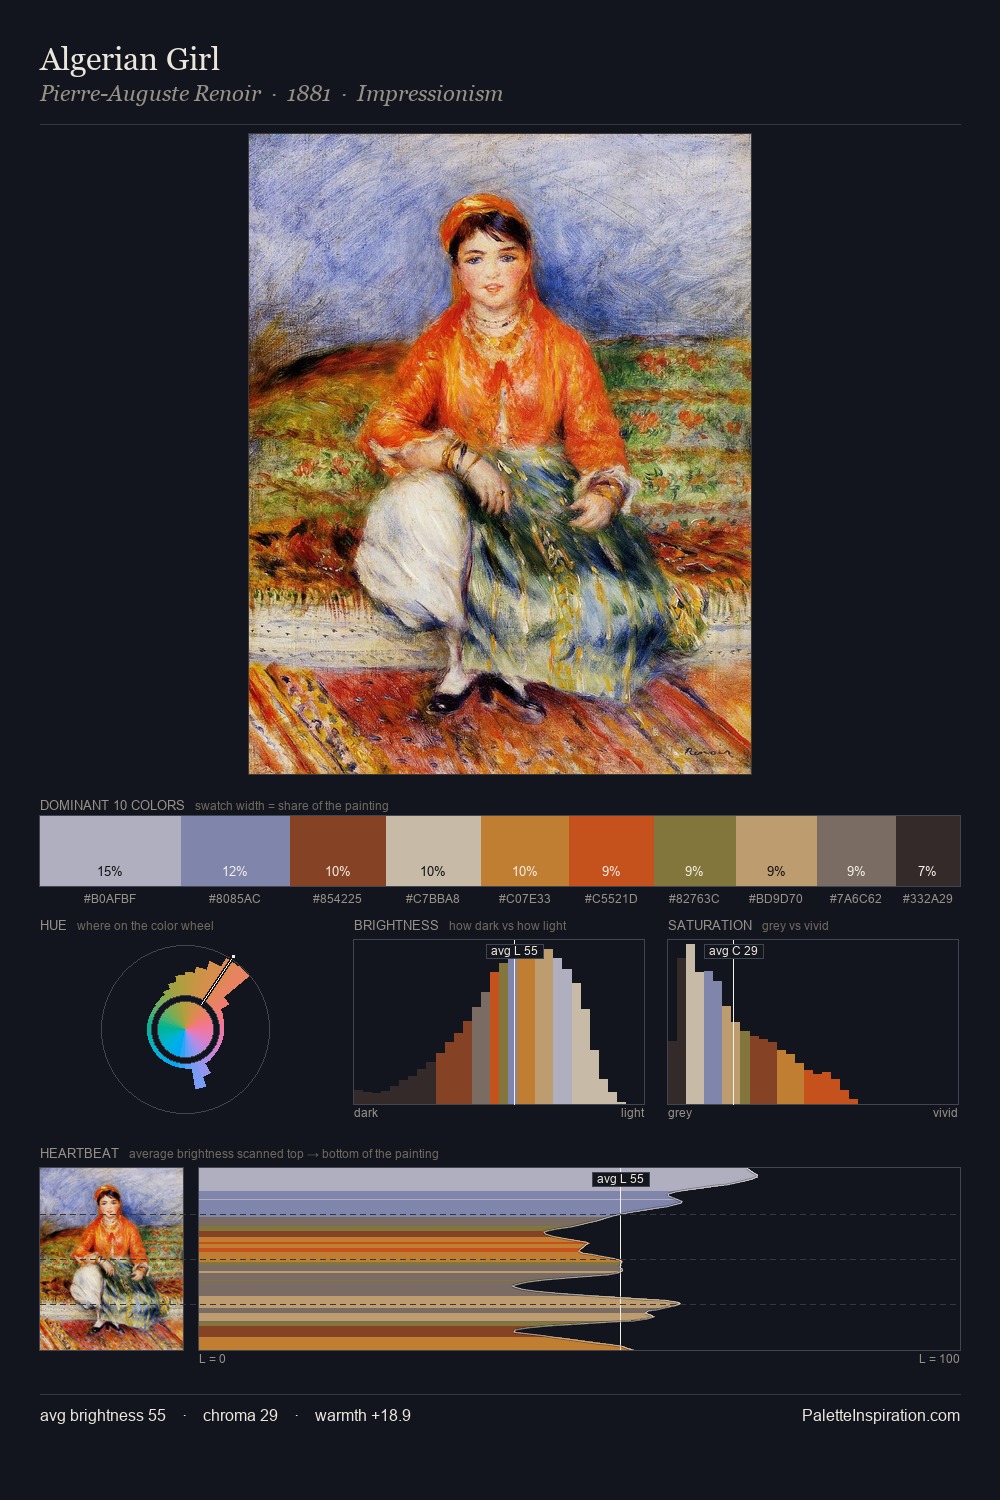
Task: Click the hex label #854225
Action: pyautogui.click(x=338, y=899)
